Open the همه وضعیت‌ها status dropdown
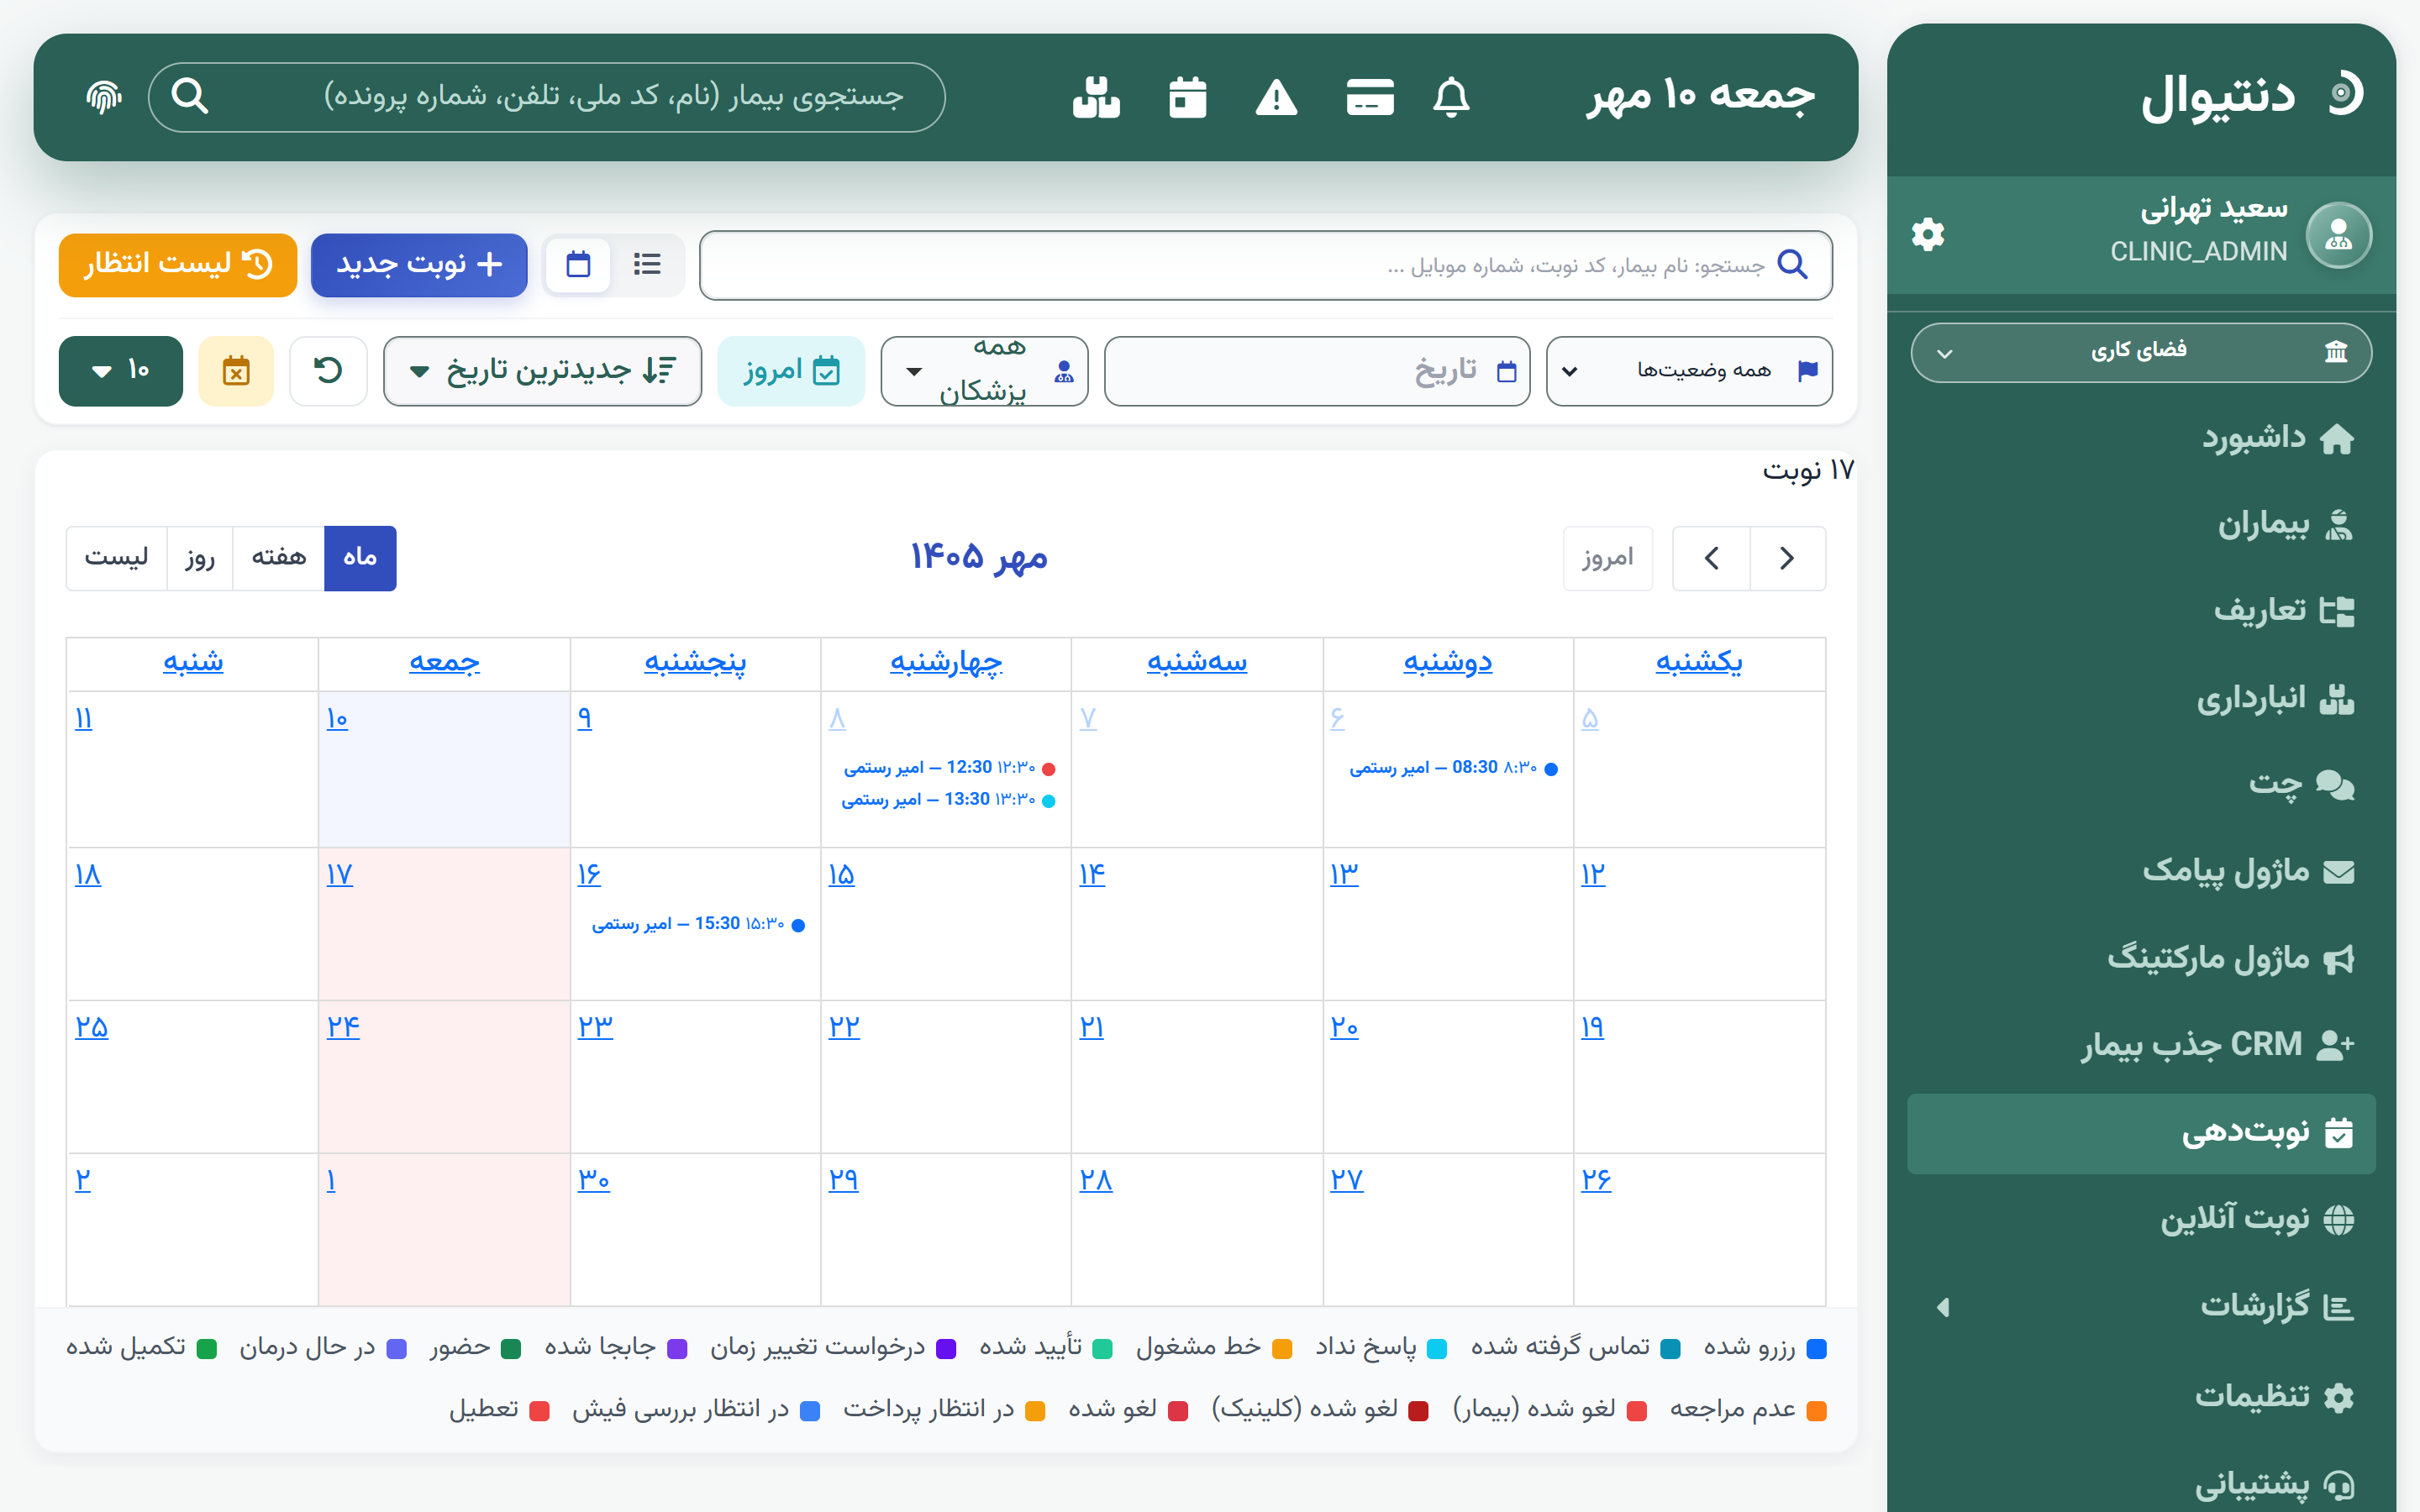 [x=1689, y=371]
